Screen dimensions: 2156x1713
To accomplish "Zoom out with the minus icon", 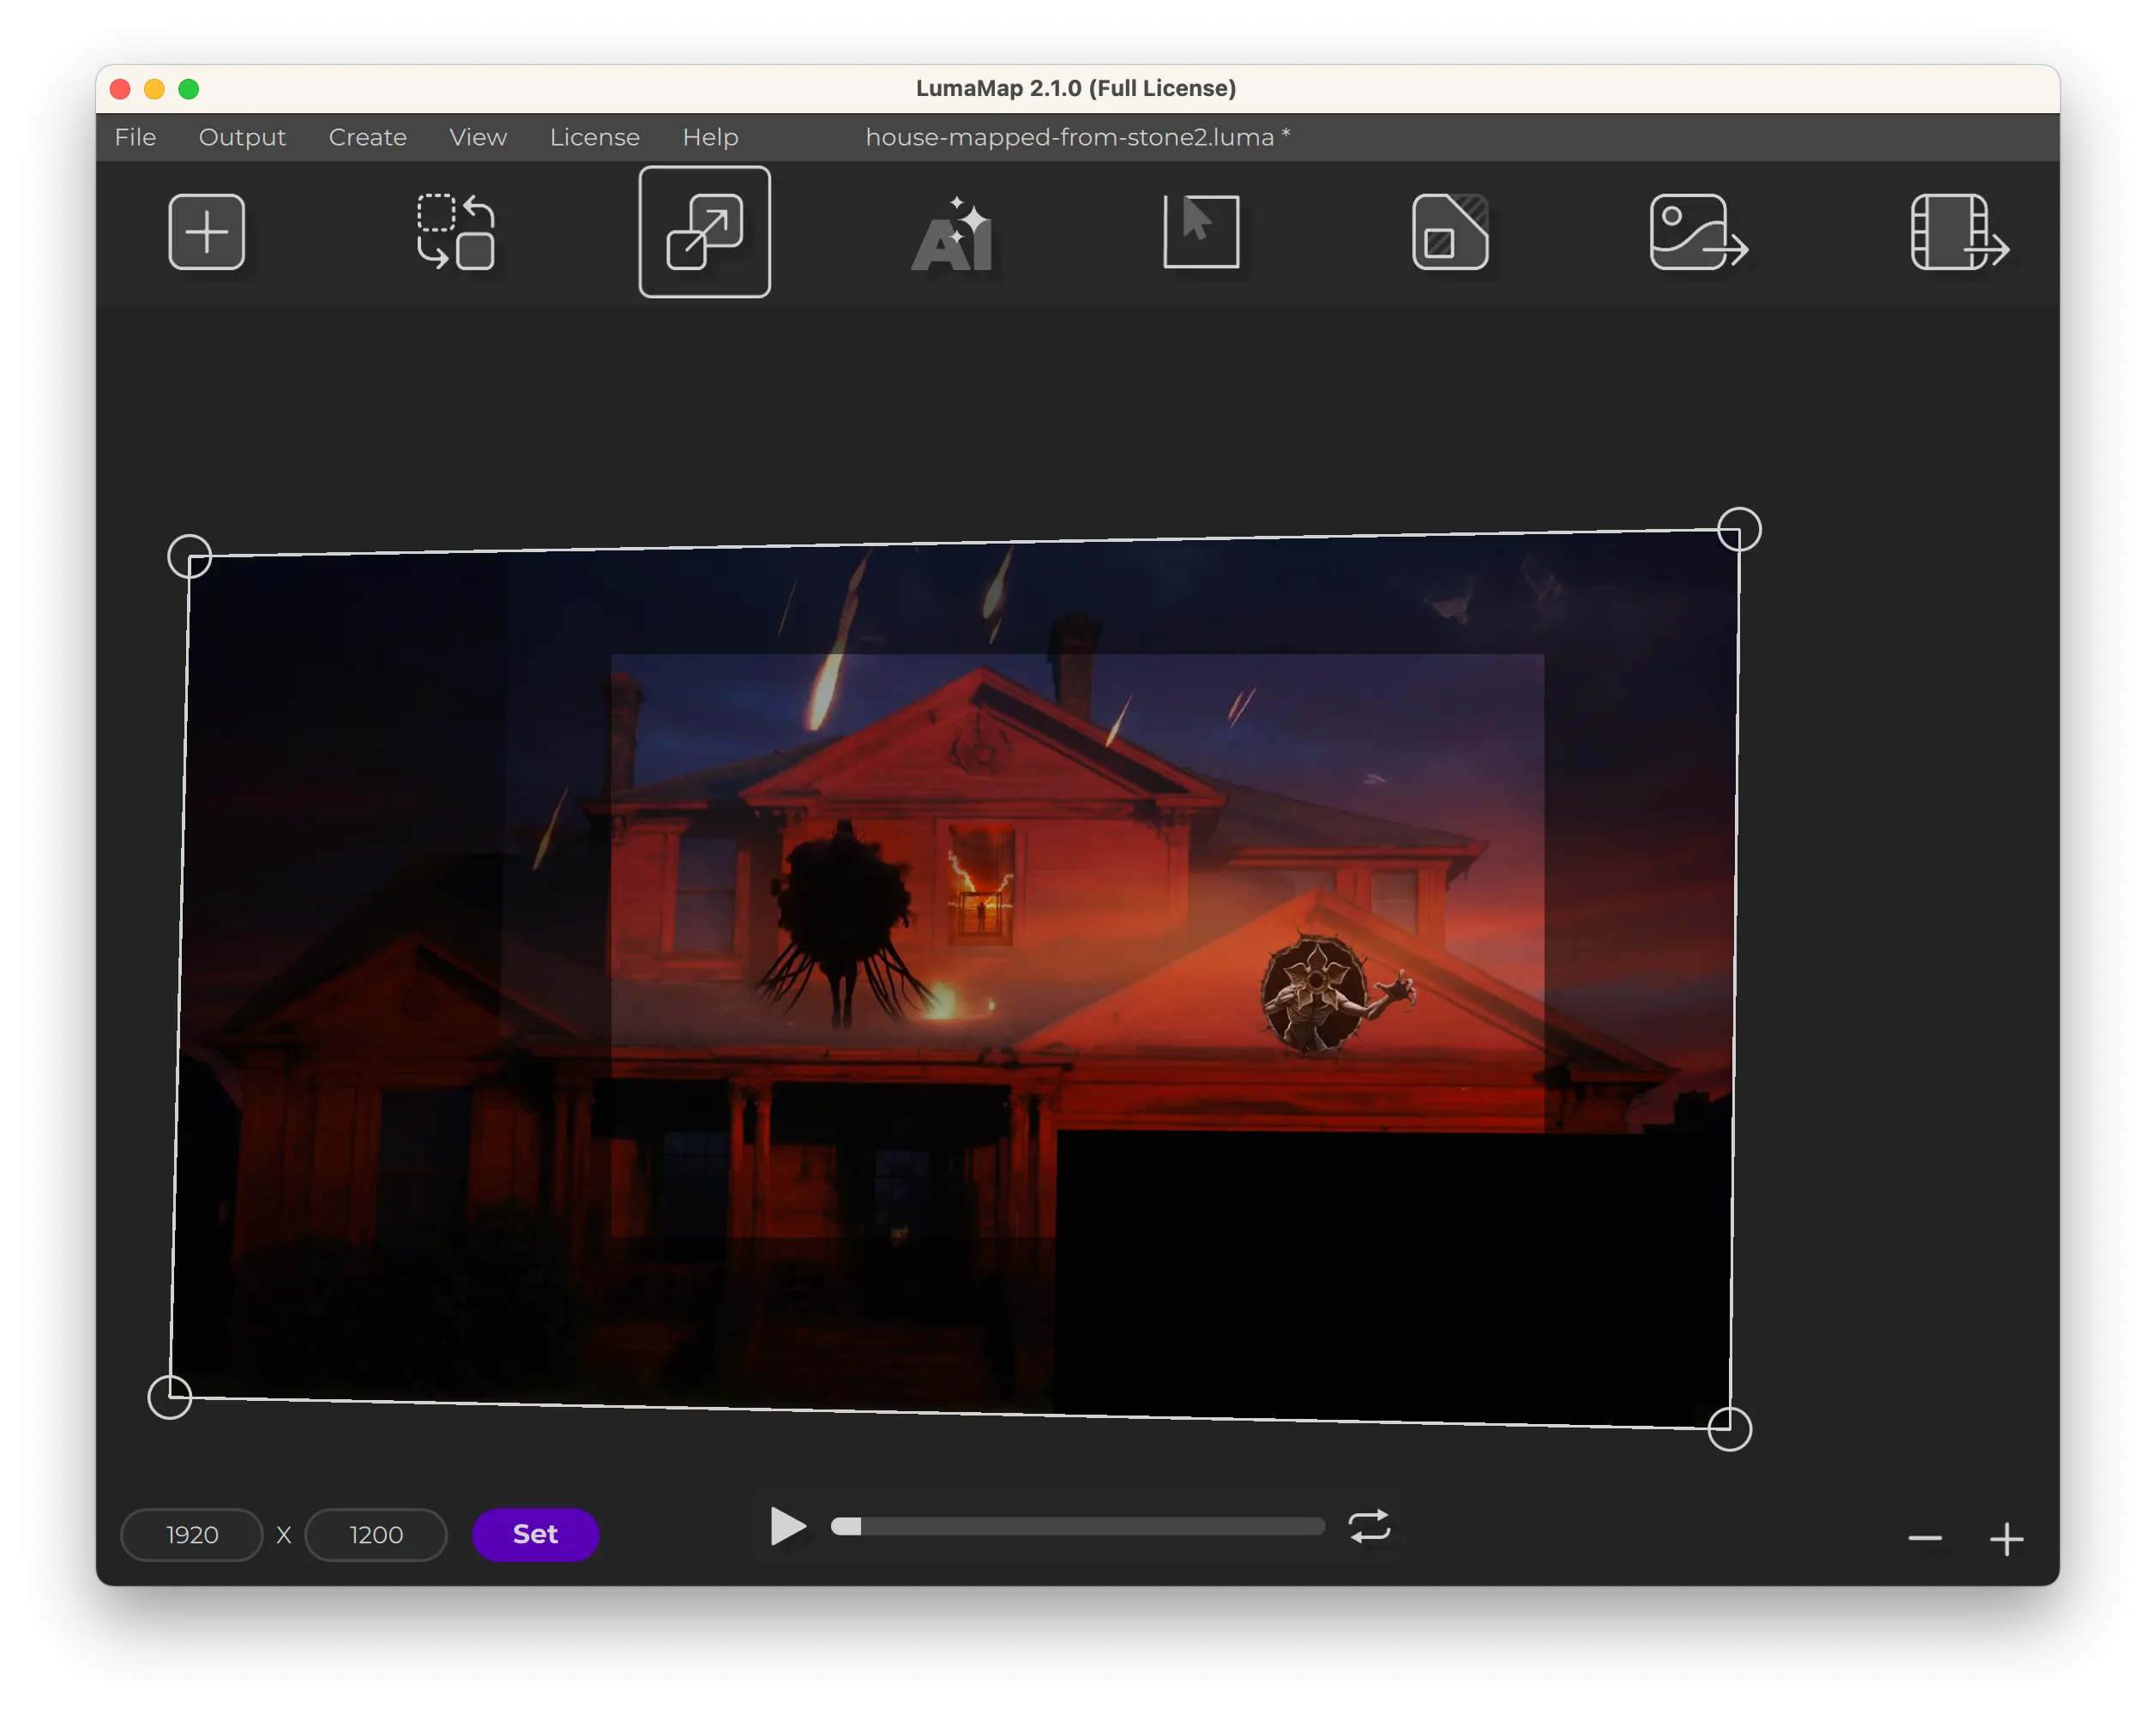I will [1925, 1538].
